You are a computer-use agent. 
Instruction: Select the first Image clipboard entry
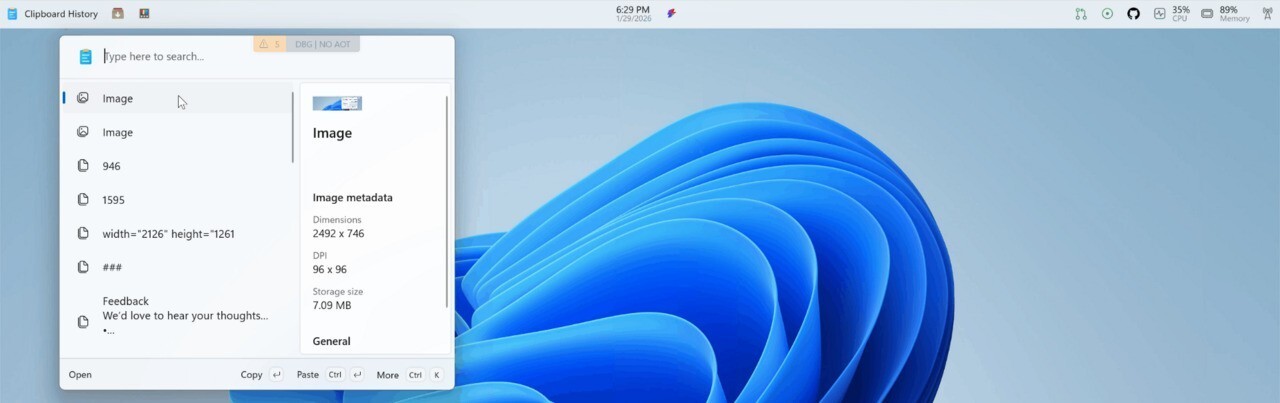point(176,98)
